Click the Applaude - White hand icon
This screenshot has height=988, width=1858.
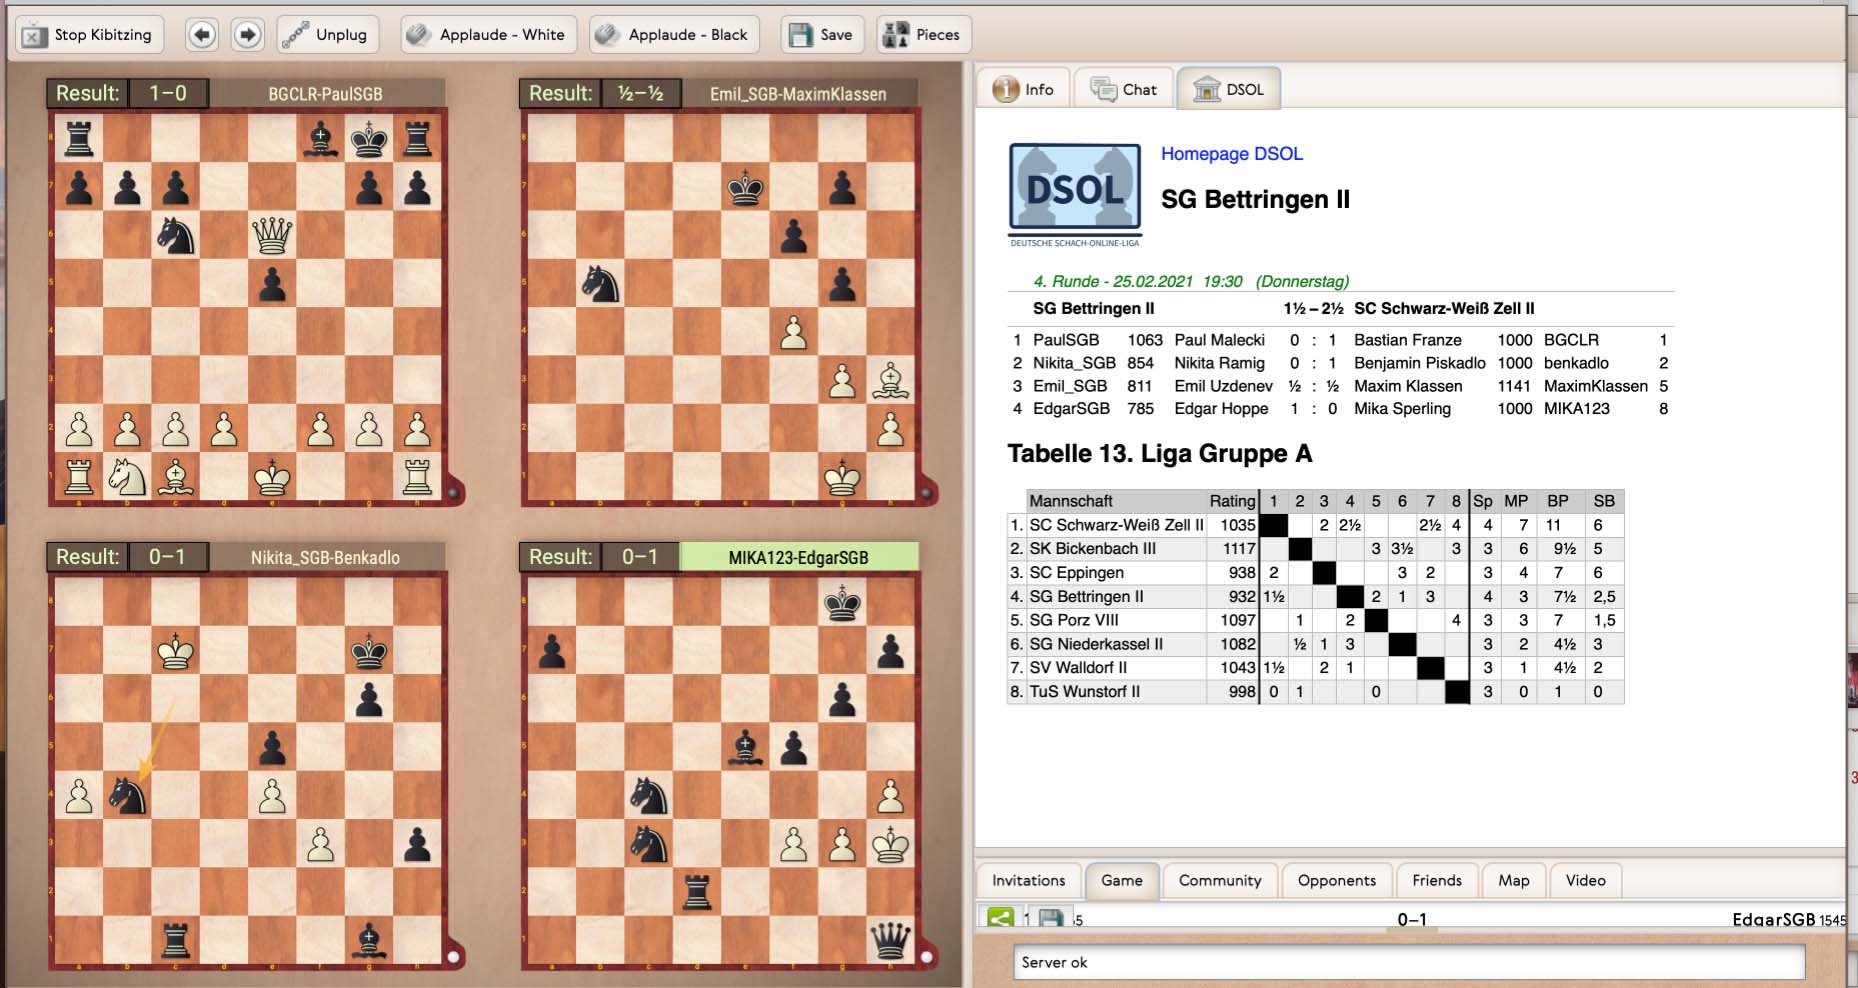[416, 33]
